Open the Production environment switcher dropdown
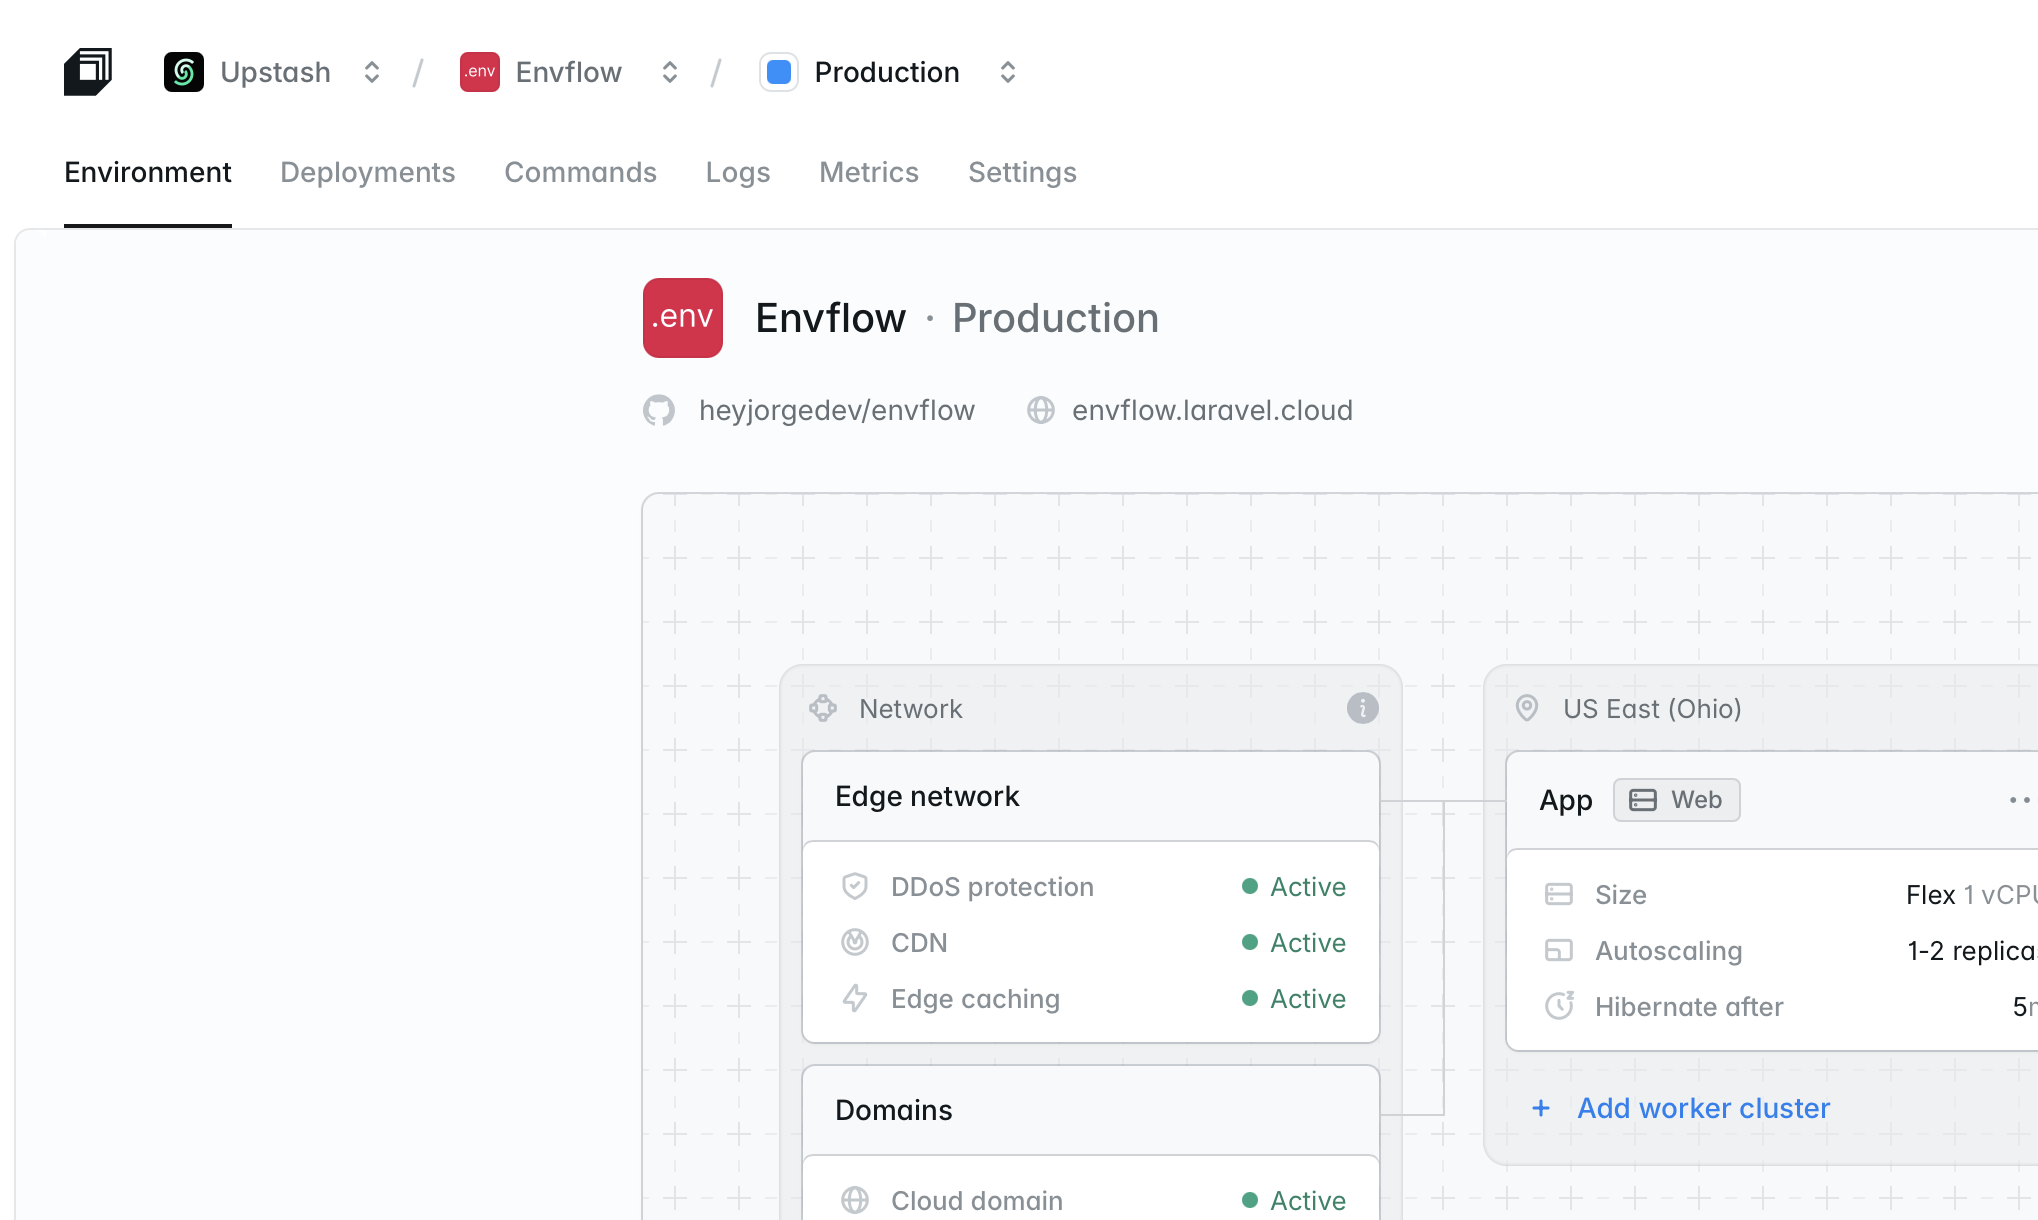 [1007, 71]
